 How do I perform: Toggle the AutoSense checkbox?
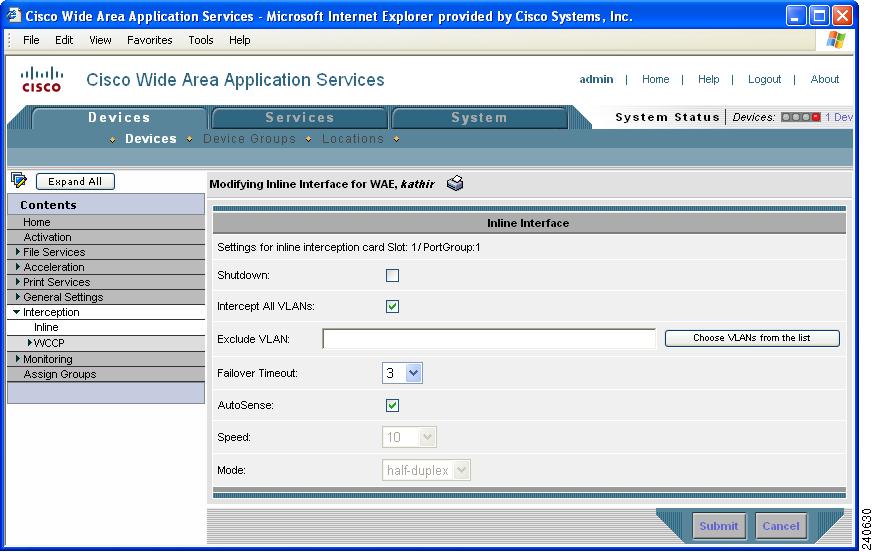pyautogui.click(x=392, y=405)
